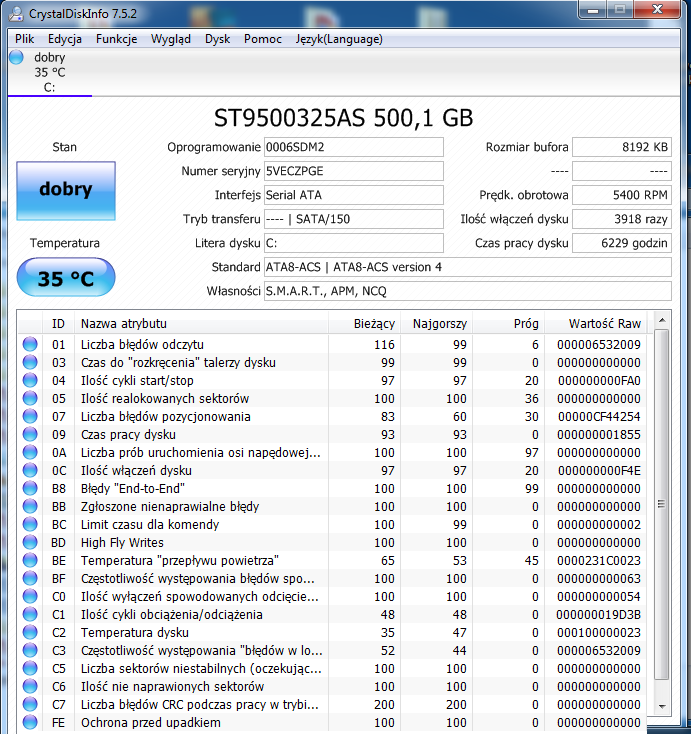The width and height of the screenshot is (691, 734).
Task: Click the Numer seryjny field 5VECZPGE
Action: (x=353, y=171)
